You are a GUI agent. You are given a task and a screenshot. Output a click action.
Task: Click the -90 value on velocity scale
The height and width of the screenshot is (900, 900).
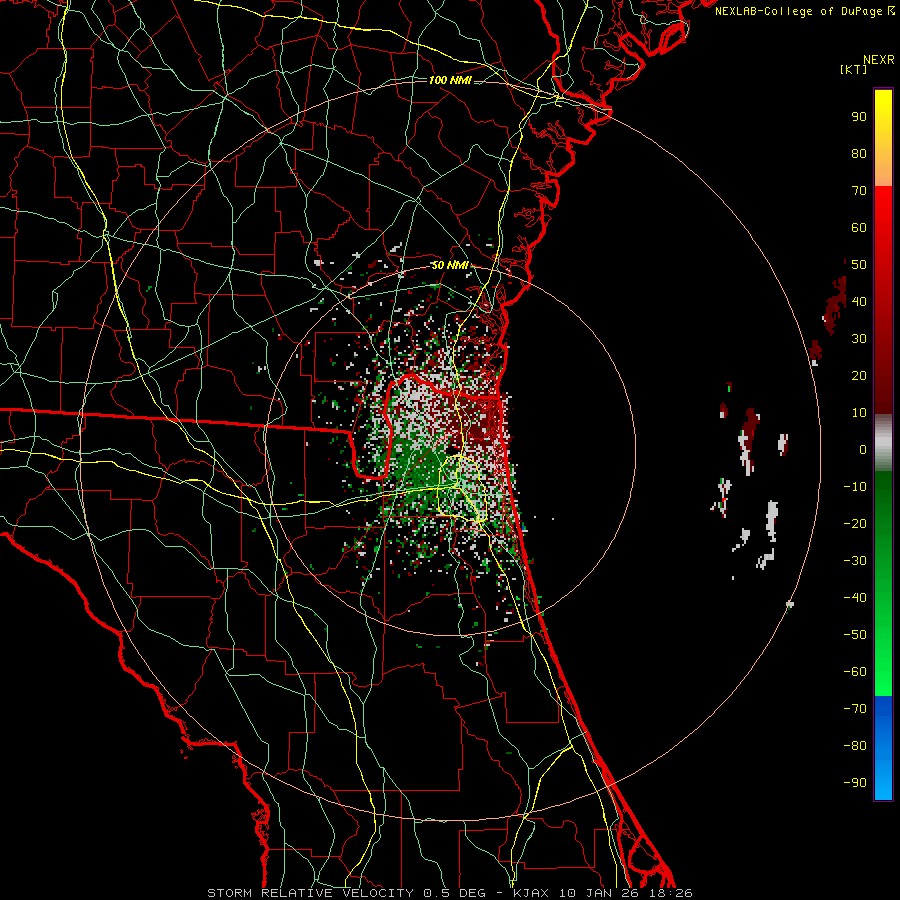point(855,783)
